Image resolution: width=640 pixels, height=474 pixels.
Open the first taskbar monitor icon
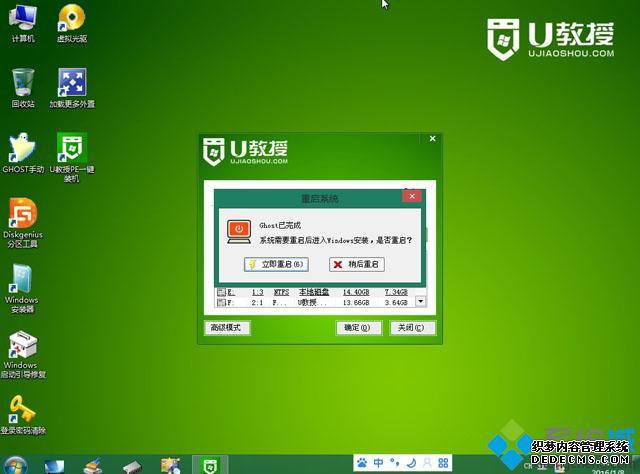point(54,466)
